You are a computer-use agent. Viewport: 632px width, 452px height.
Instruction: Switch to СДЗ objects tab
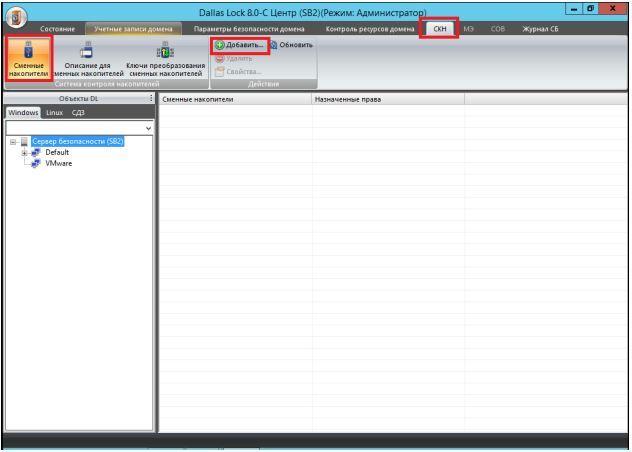[x=78, y=112]
